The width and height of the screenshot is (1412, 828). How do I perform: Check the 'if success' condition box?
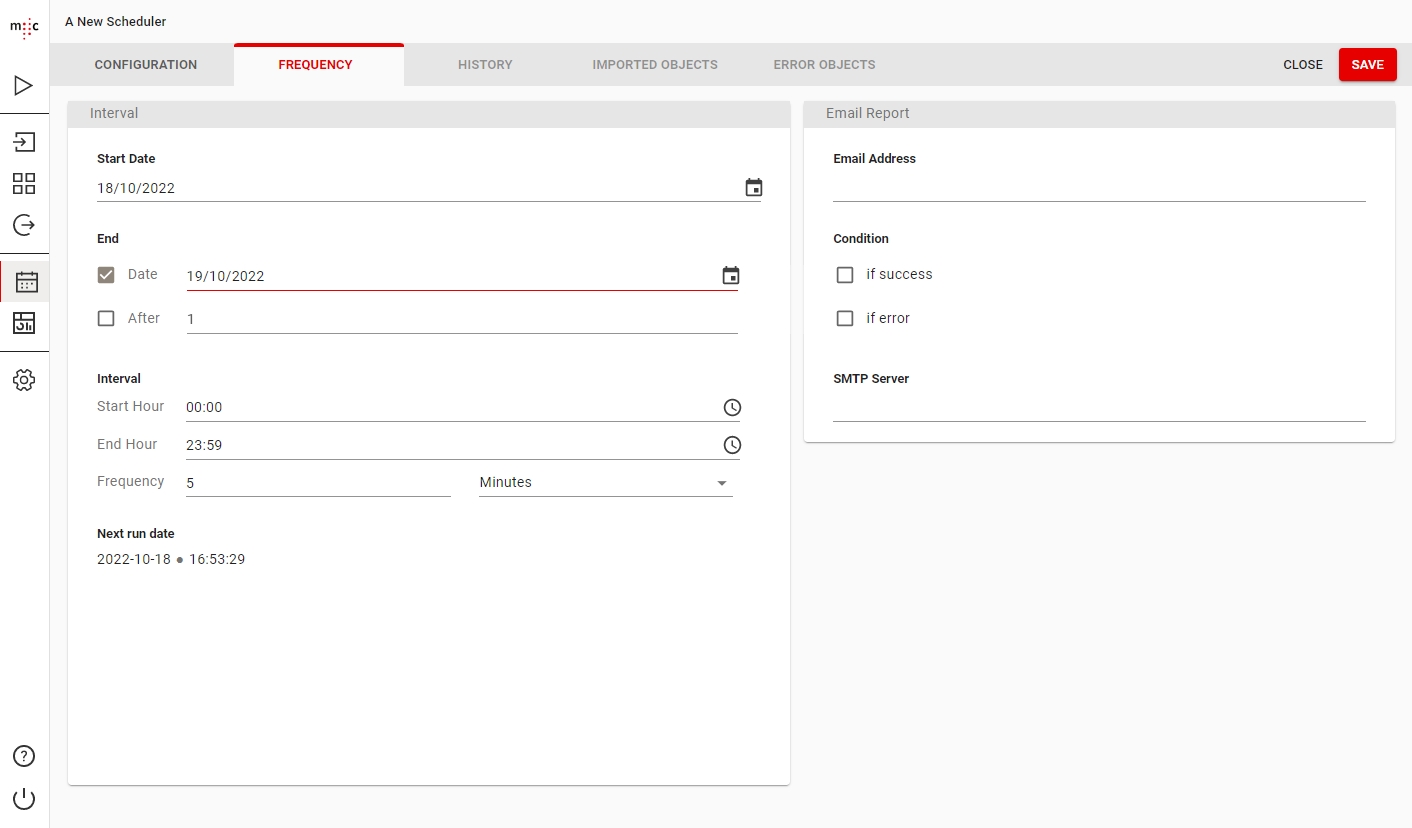click(845, 275)
